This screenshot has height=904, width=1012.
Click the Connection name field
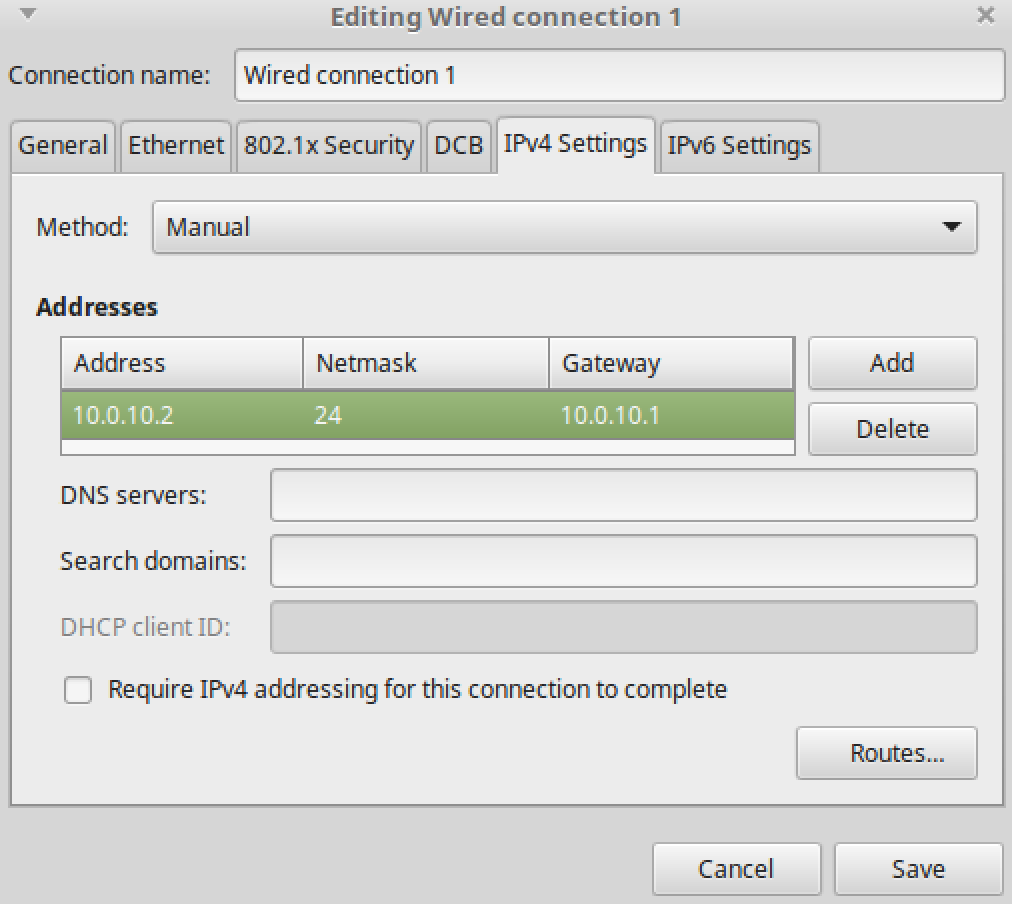click(x=619, y=76)
